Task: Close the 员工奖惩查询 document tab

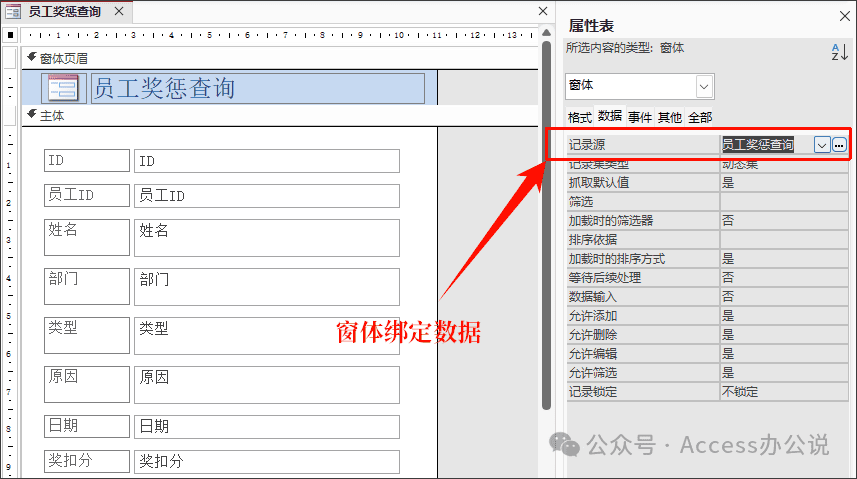Action: pos(119,11)
